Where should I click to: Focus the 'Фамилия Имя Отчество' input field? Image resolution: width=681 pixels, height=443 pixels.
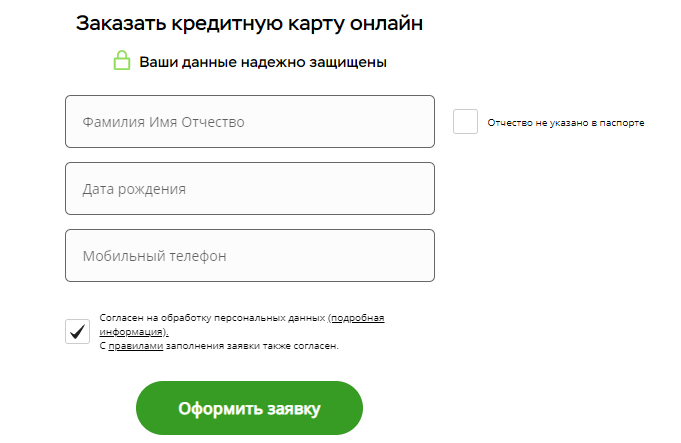pos(250,122)
